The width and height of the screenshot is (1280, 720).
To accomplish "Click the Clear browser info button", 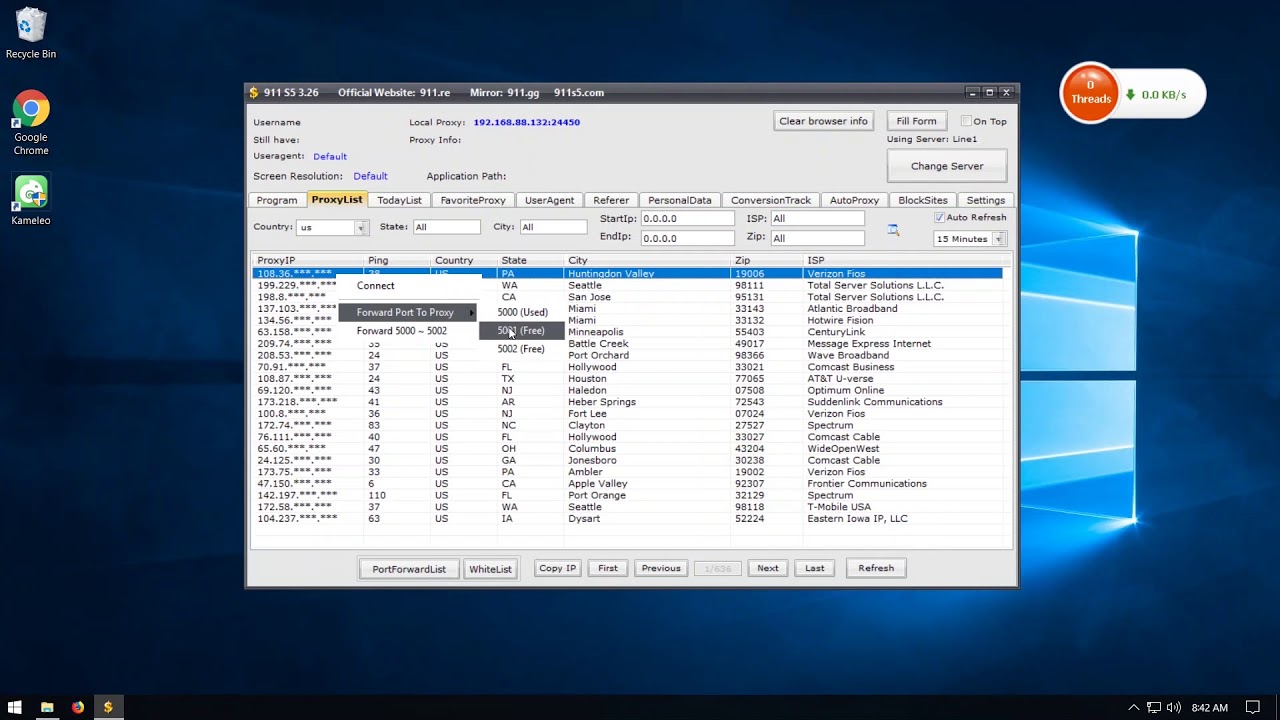I will tap(823, 121).
